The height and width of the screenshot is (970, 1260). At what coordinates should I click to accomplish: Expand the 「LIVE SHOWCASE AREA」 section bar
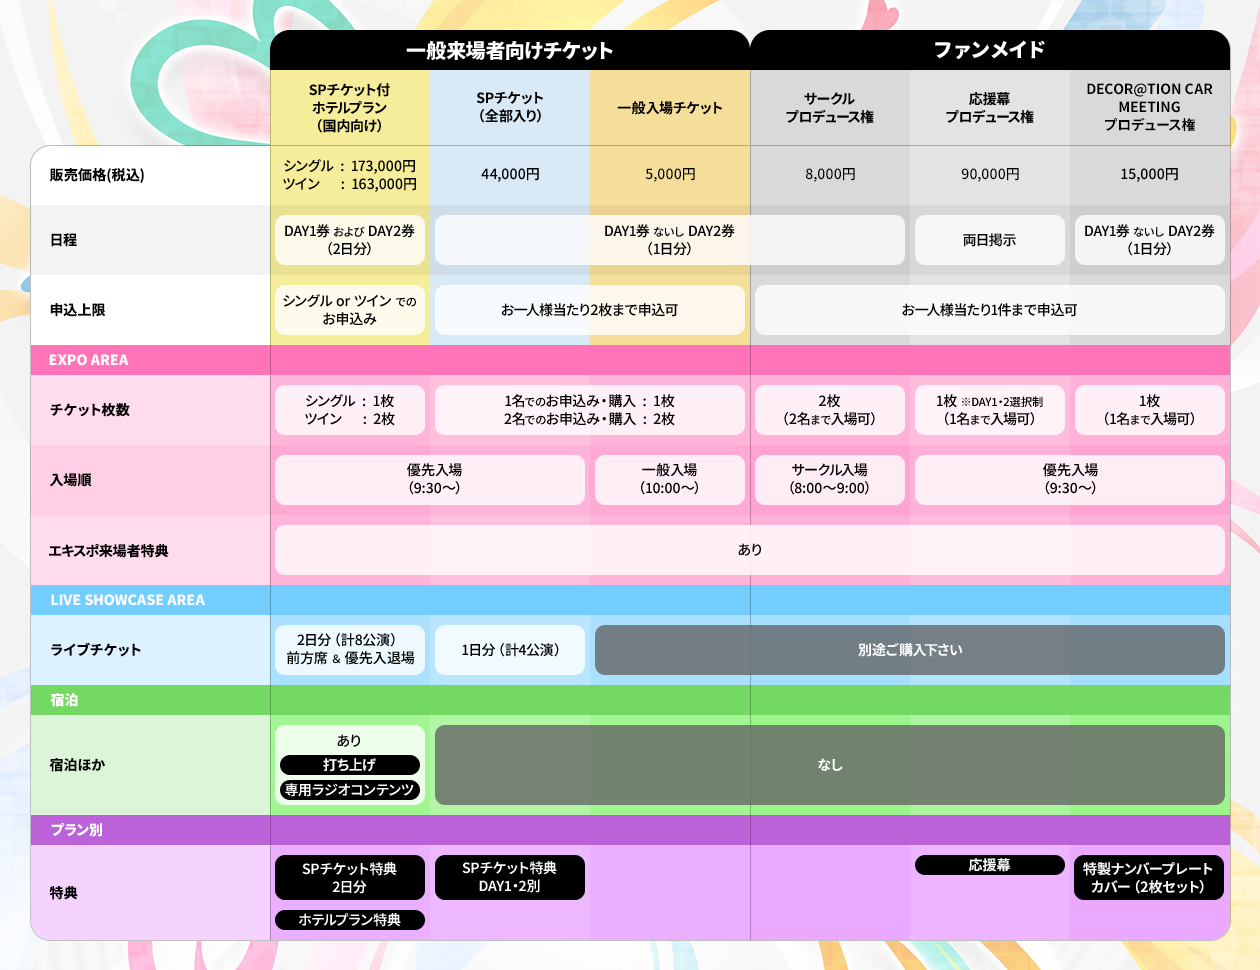coord(149,599)
